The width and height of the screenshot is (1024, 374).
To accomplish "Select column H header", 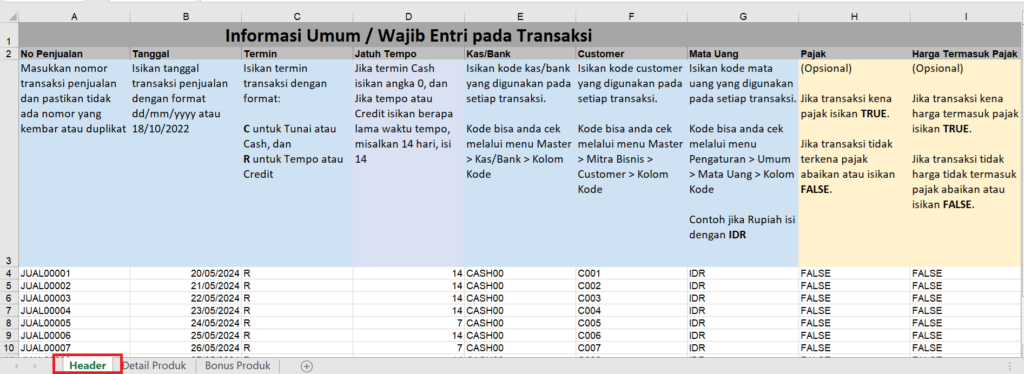I will point(854,16).
